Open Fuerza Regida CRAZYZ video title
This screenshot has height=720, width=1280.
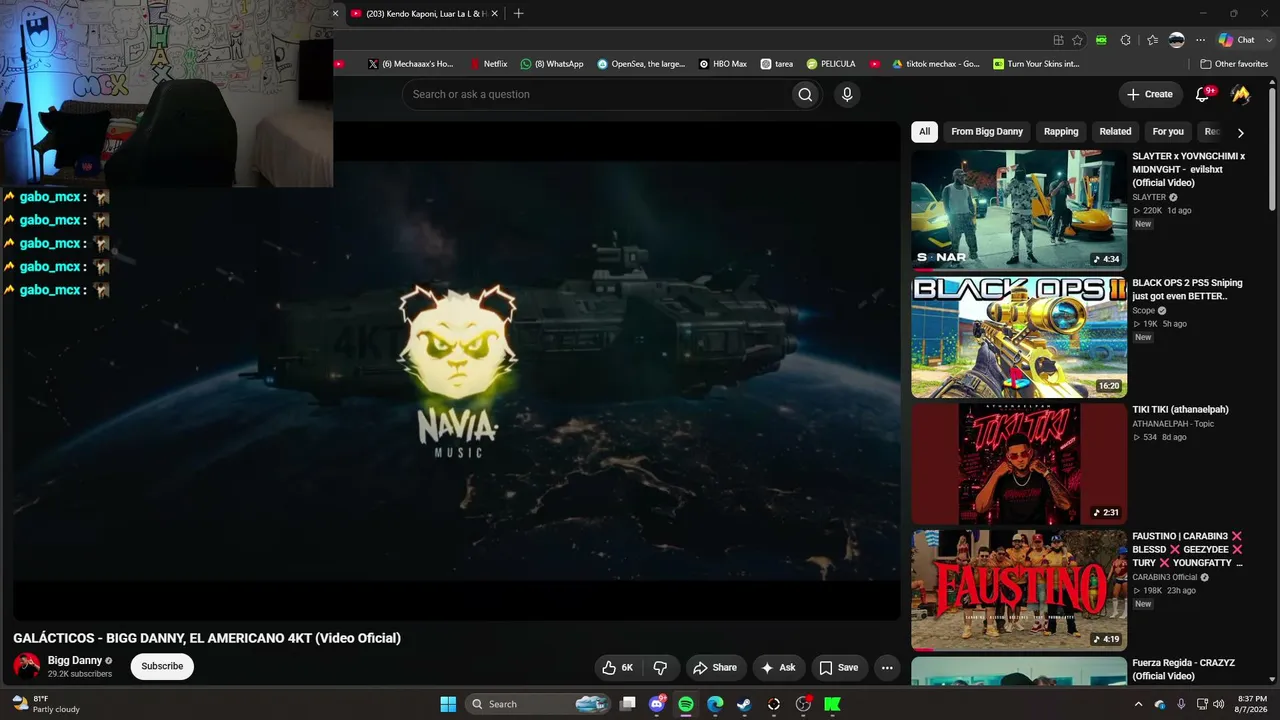[x=1183, y=669]
